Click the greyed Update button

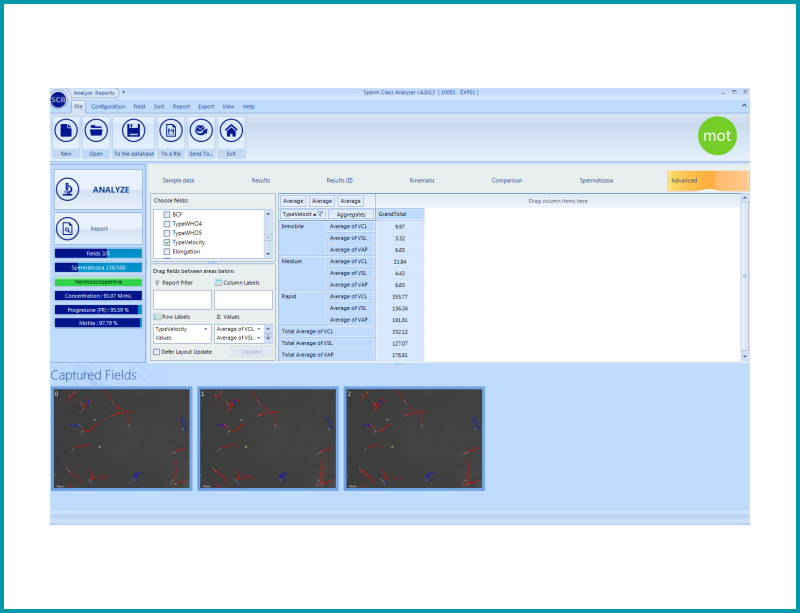(x=252, y=352)
